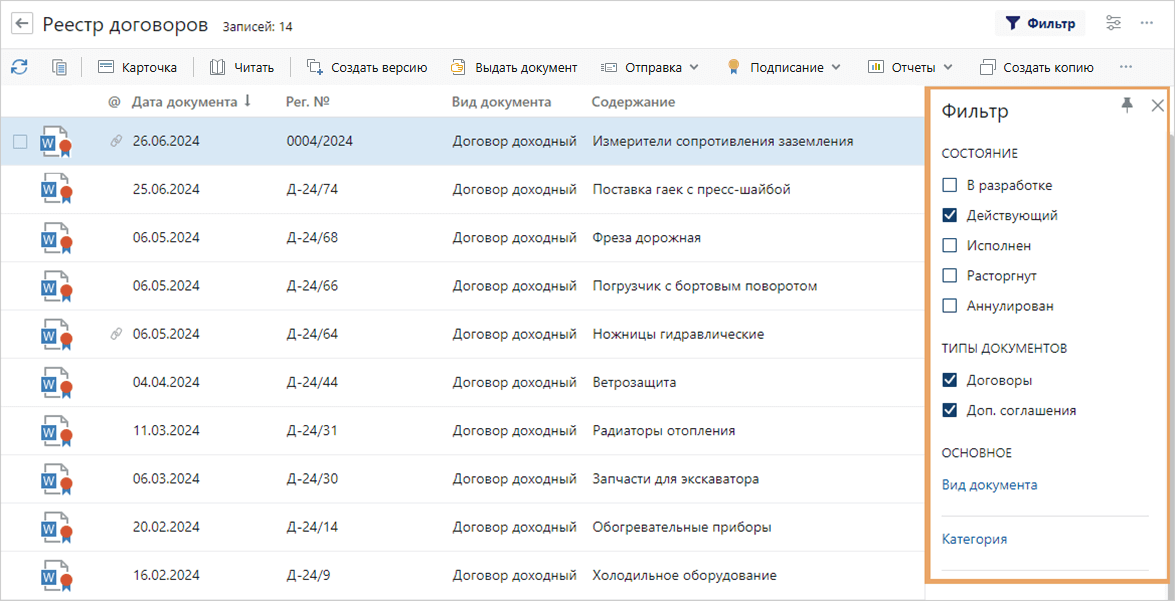Open the Вид документа filter link
1175x601 pixels.
[989, 485]
